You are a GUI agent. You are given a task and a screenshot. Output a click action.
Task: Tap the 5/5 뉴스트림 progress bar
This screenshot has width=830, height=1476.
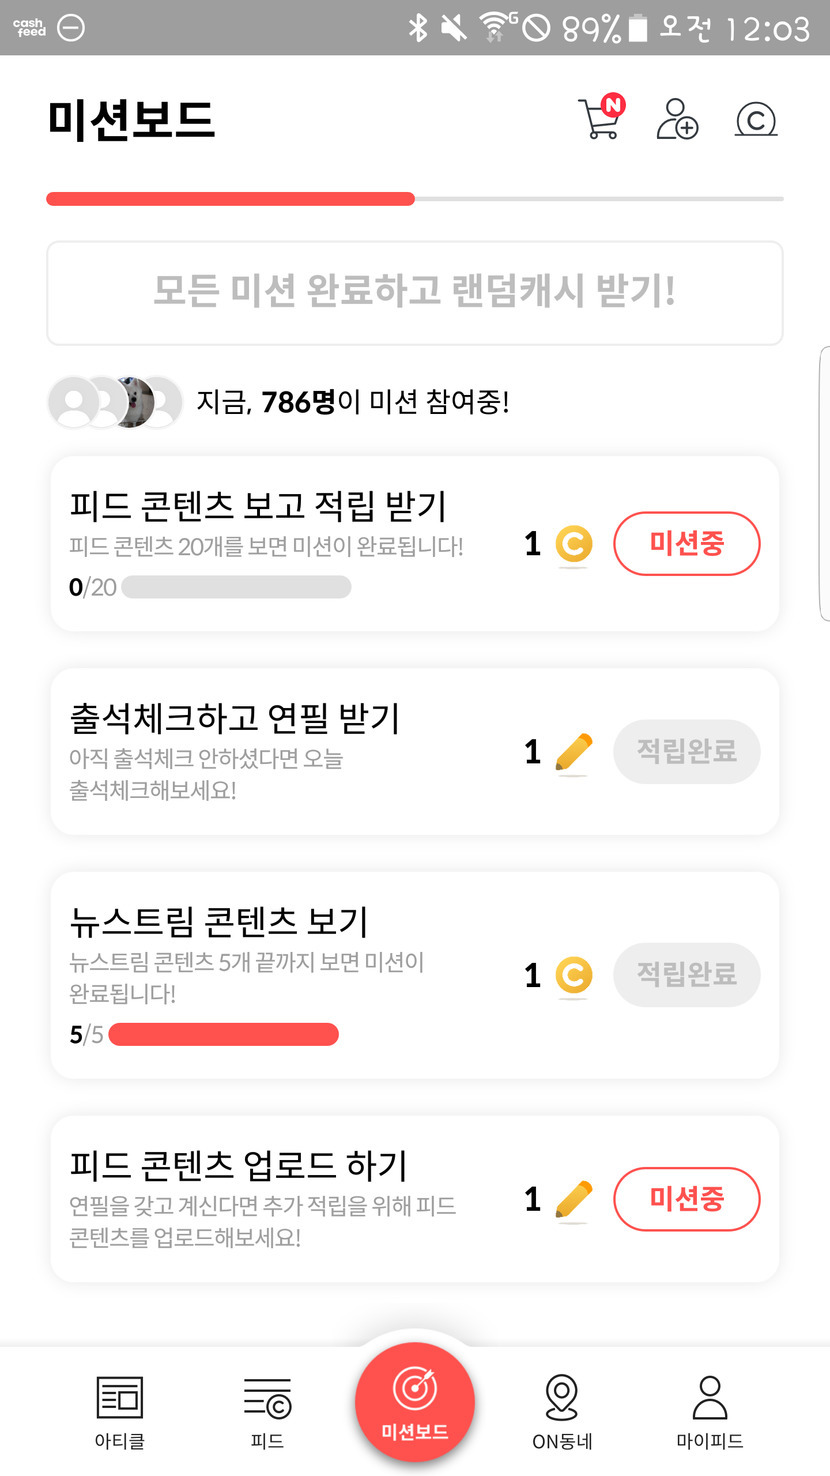pos(223,1034)
